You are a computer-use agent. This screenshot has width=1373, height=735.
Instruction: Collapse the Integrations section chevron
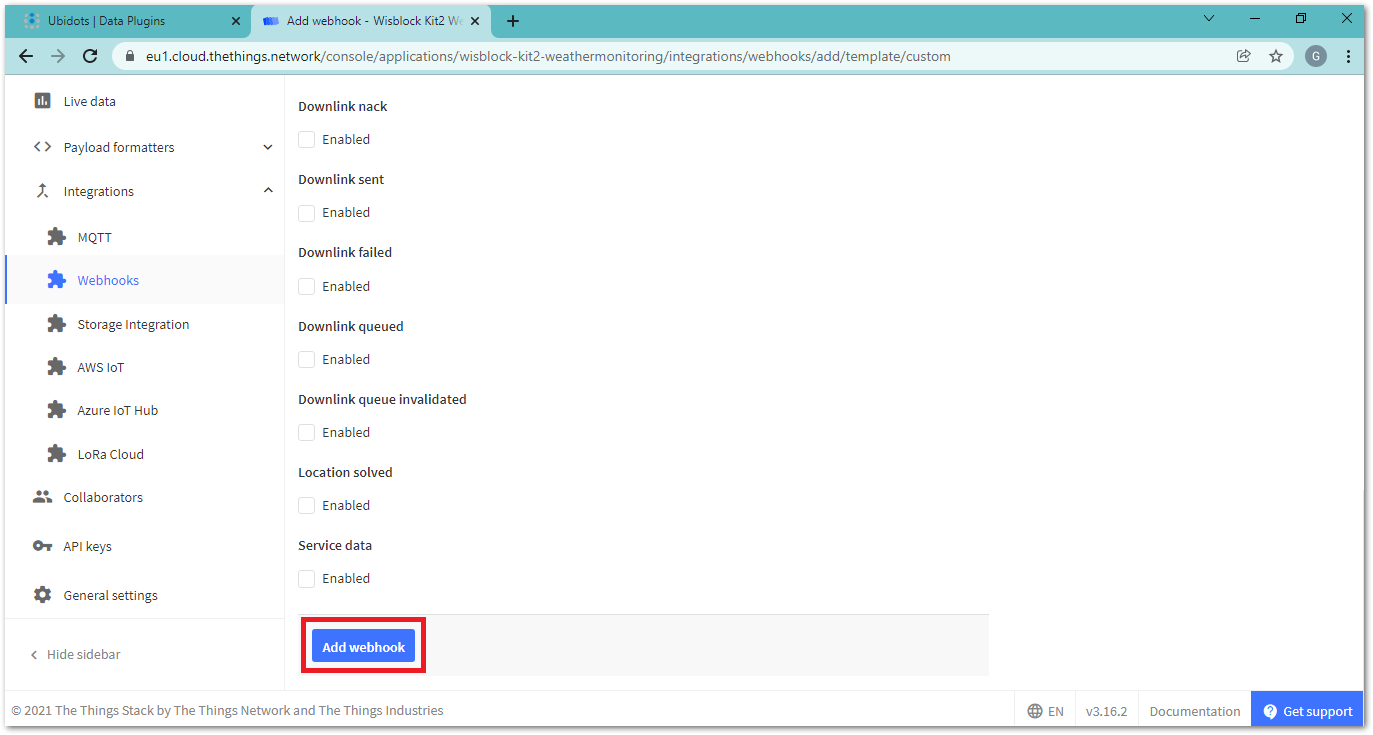click(268, 191)
